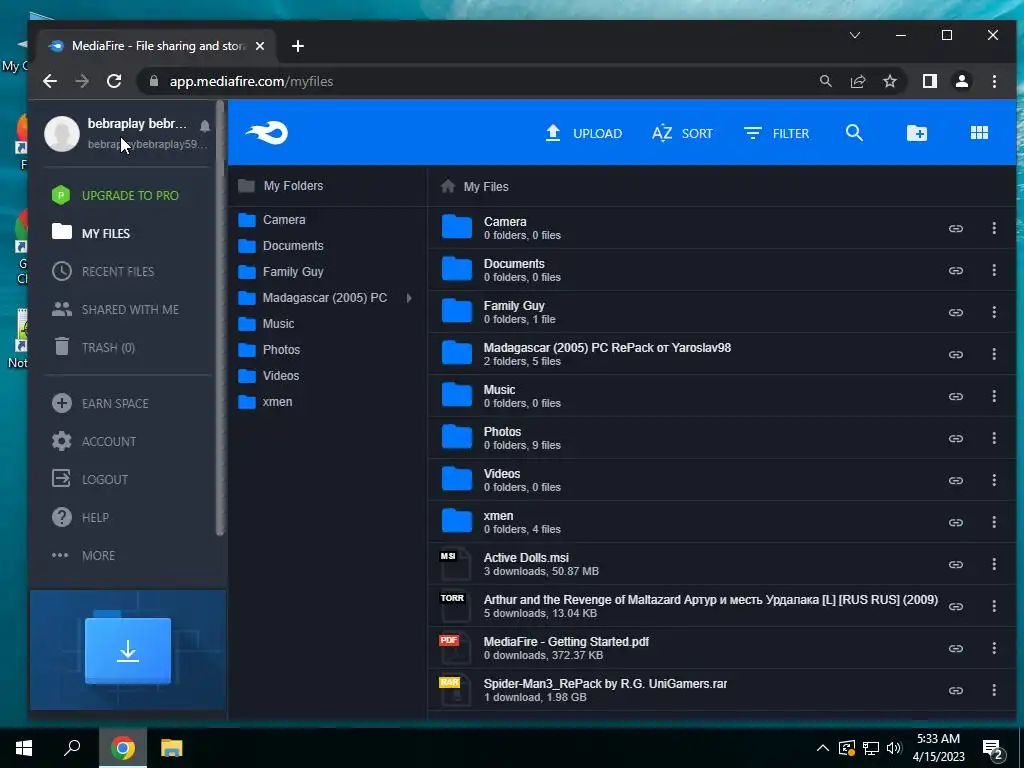Click UPGRADE TO PRO link
Image resolution: width=1024 pixels, height=768 pixels.
(115, 195)
